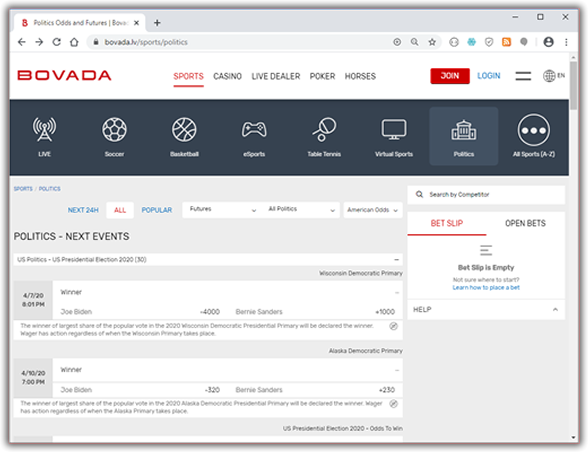588x452 pixels.
Task: Click the red JOIN button
Action: (x=450, y=76)
